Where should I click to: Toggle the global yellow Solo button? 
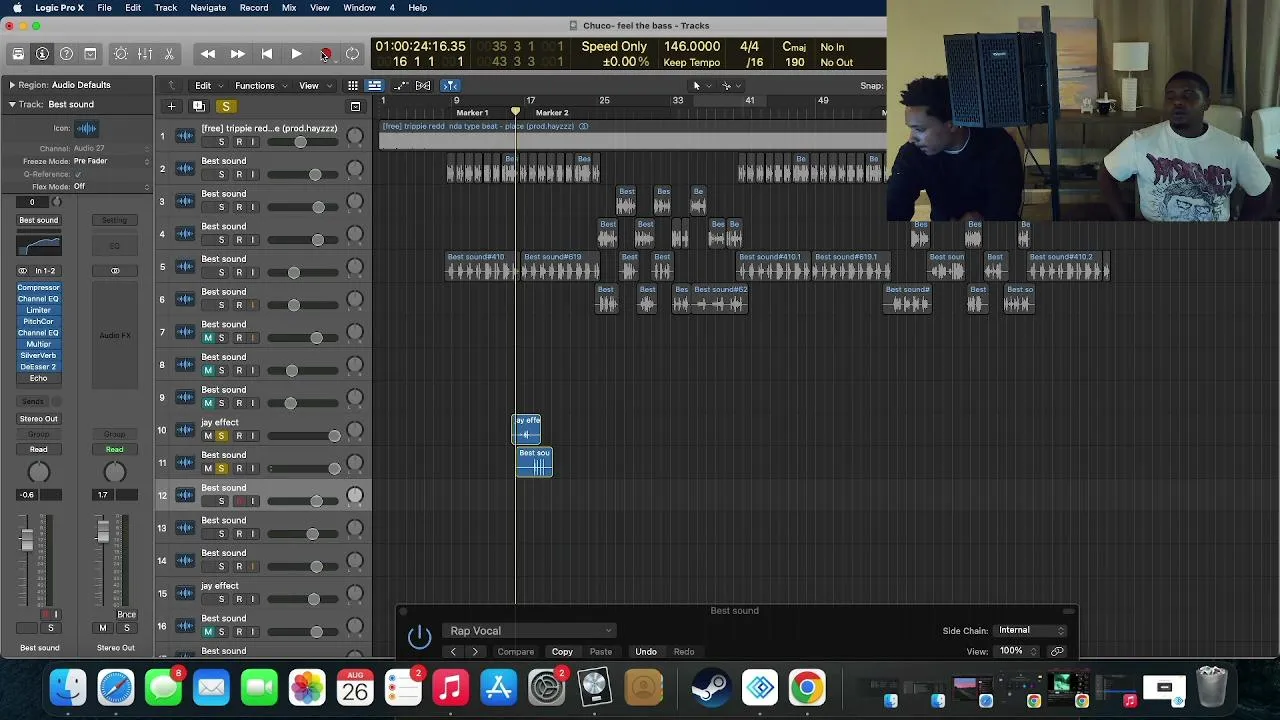point(226,106)
